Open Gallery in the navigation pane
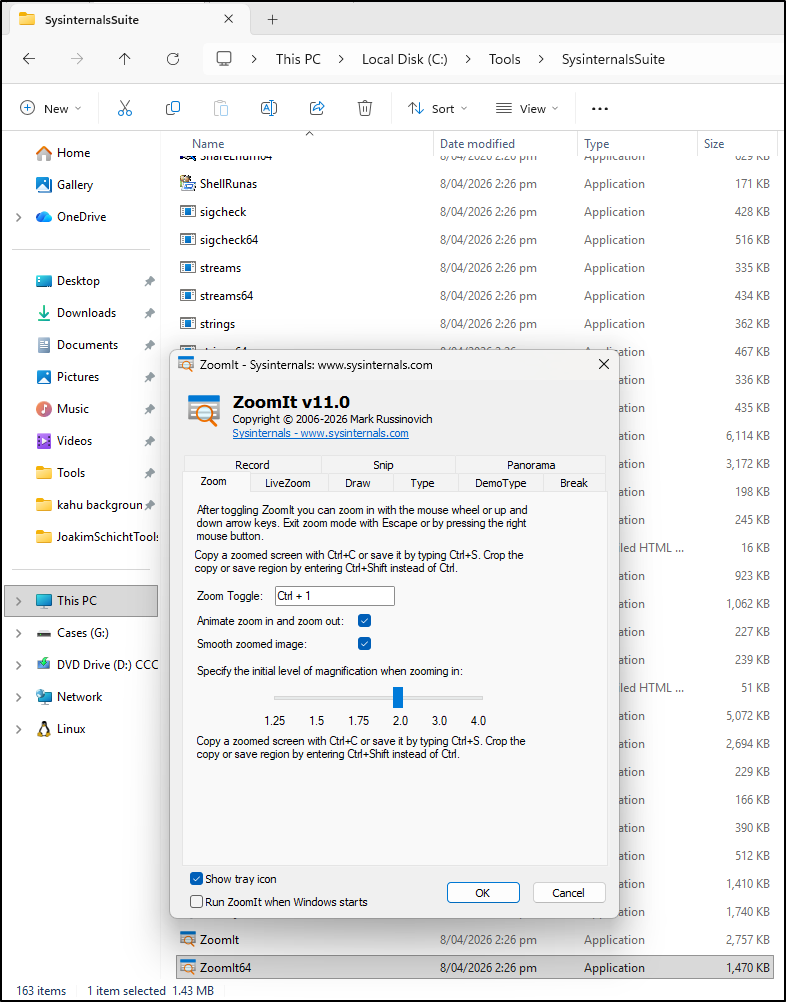The width and height of the screenshot is (786, 1002). [x=65, y=185]
